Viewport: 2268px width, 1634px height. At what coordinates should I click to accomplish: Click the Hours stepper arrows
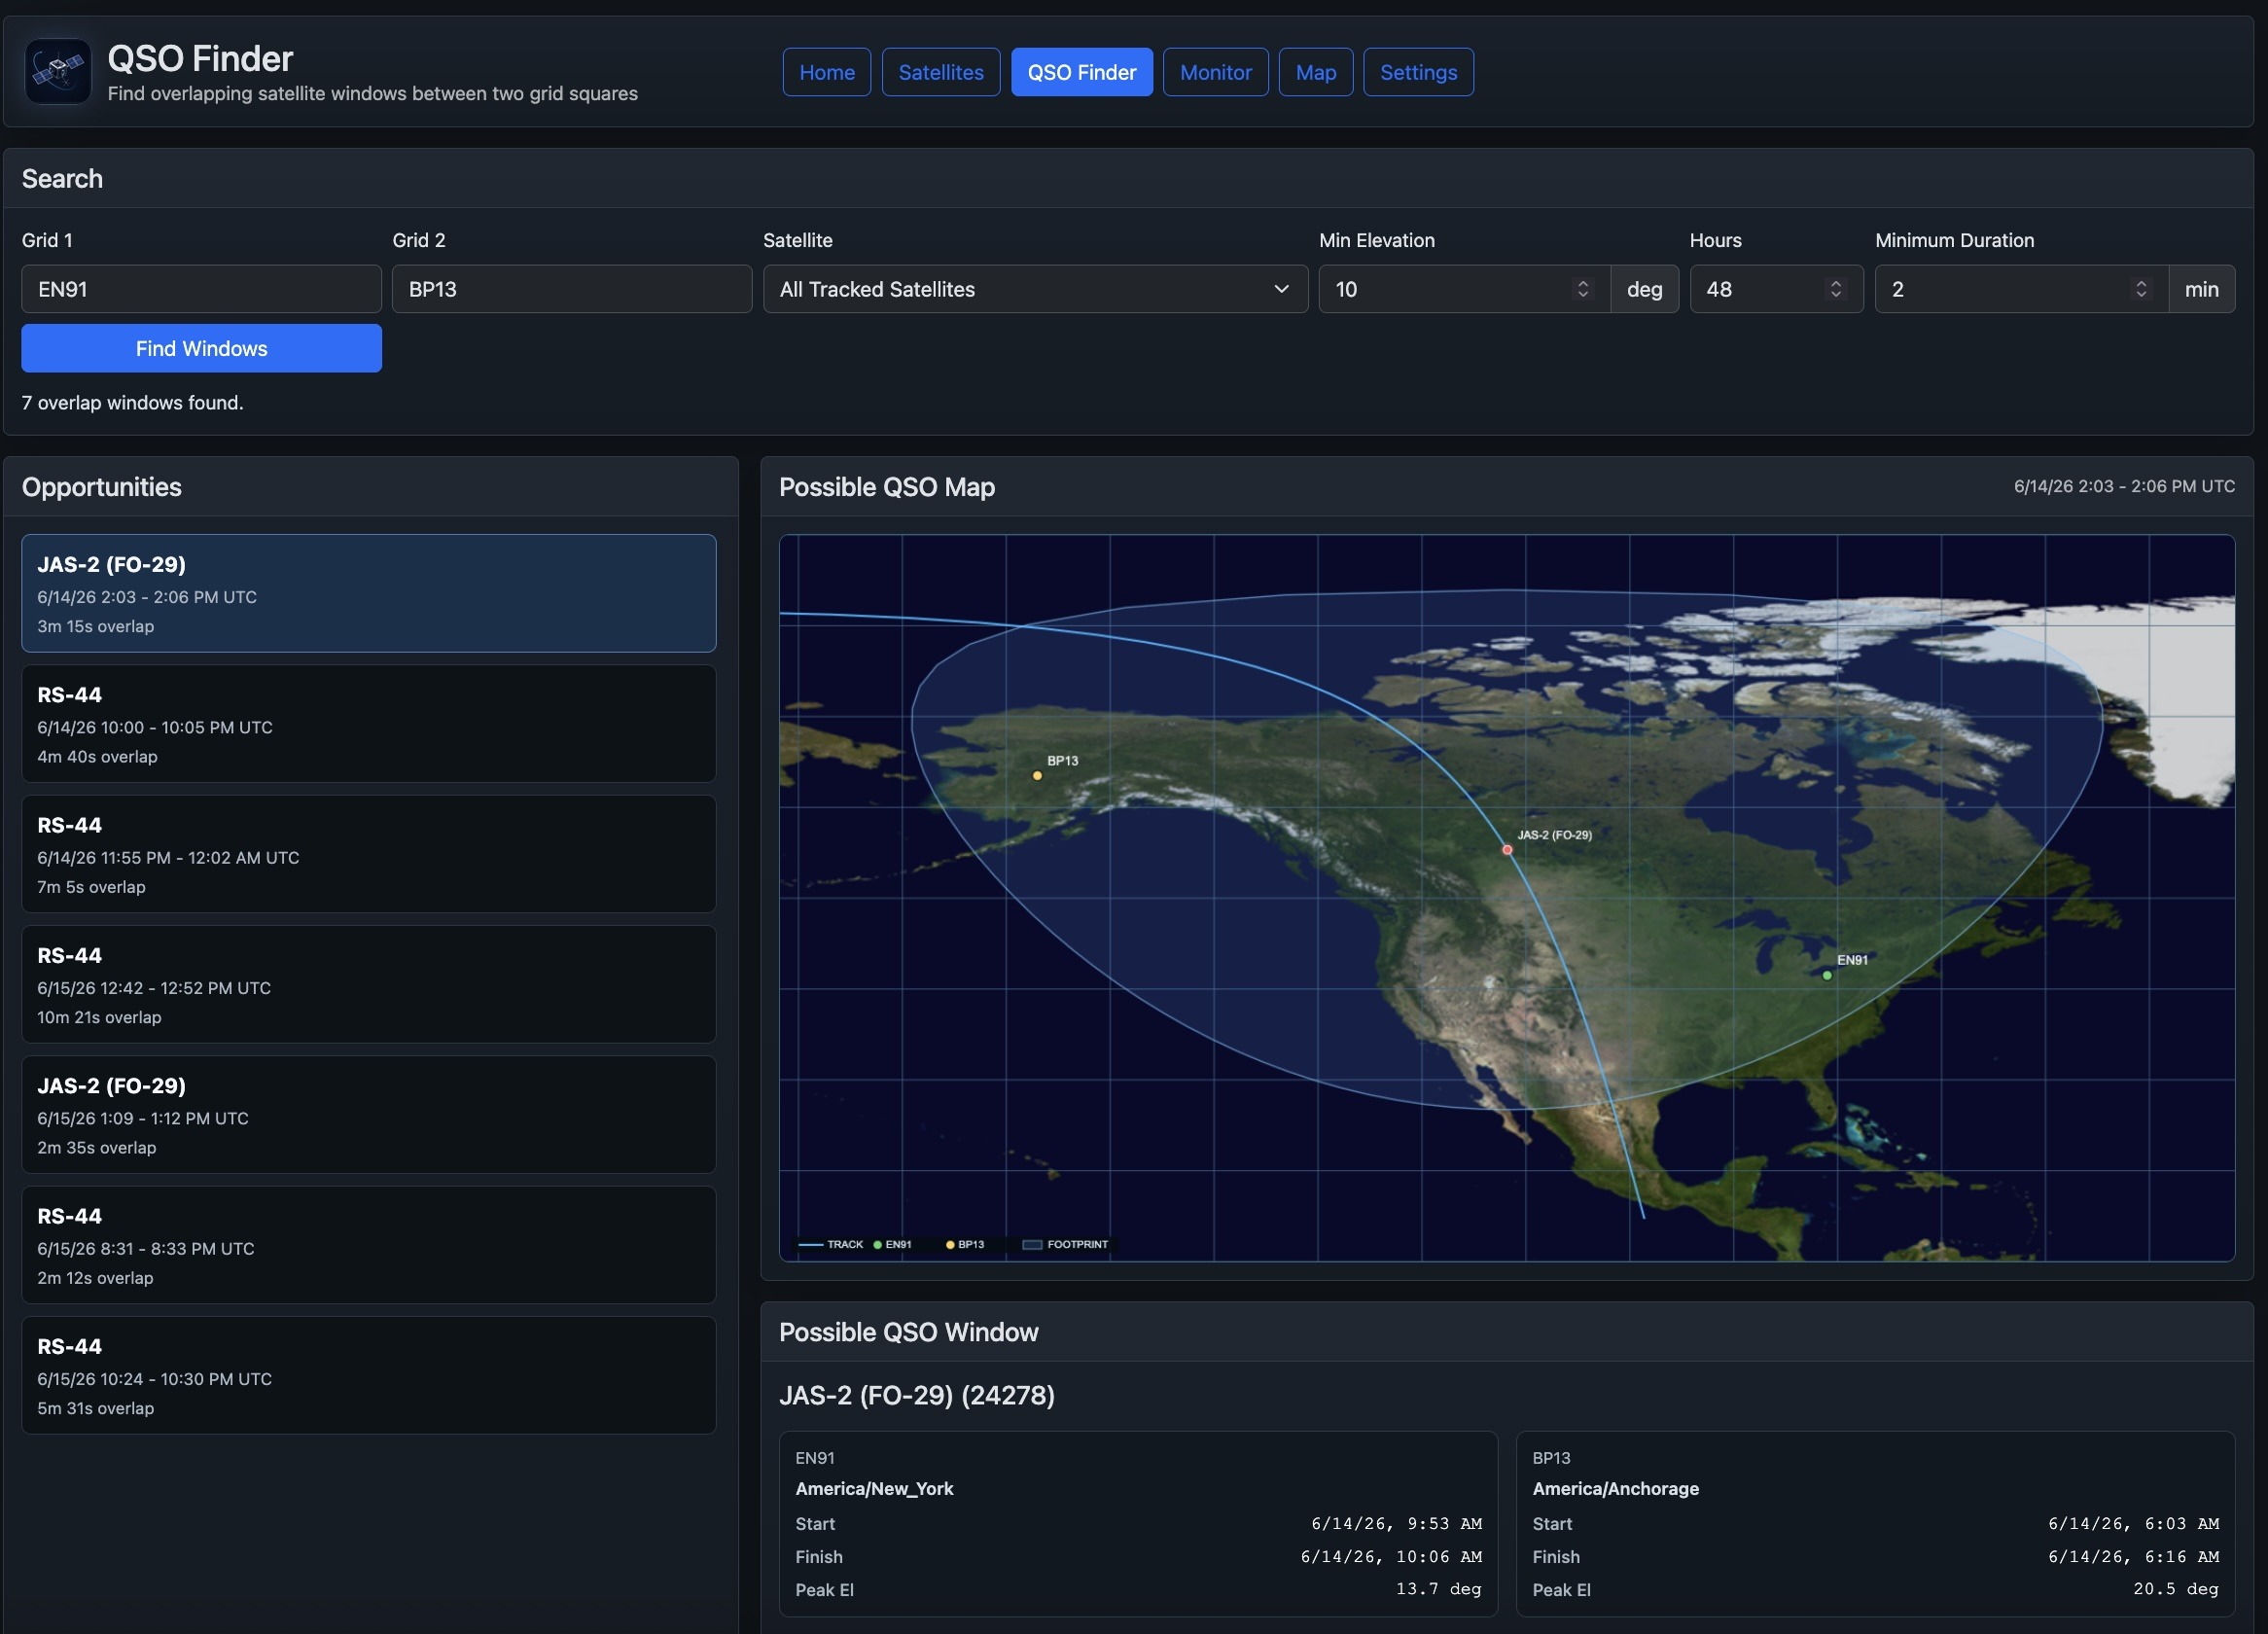pyautogui.click(x=1836, y=289)
